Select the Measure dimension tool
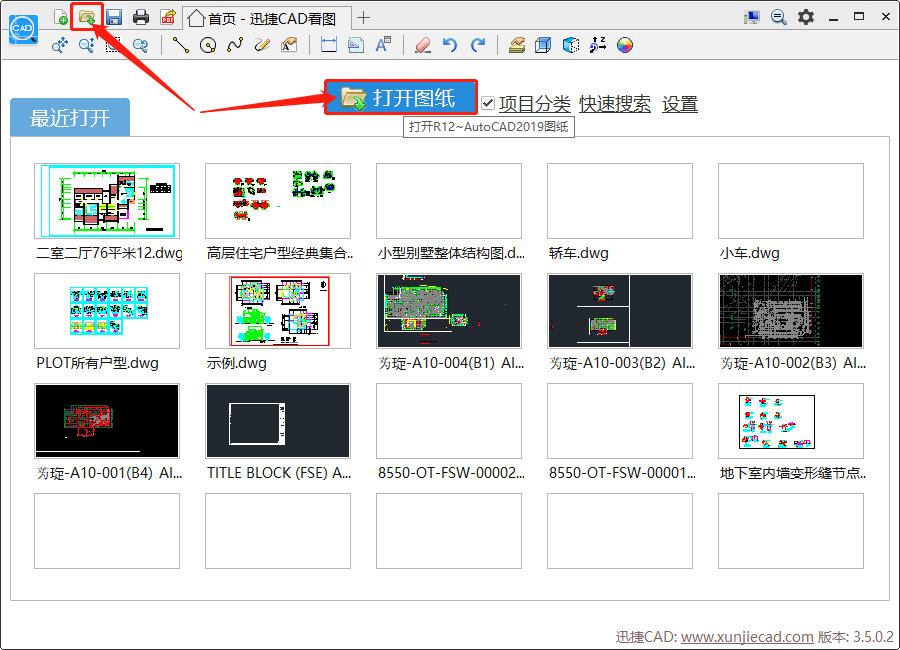The image size is (900, 650). pyautogui.click(x=330, y=45)
